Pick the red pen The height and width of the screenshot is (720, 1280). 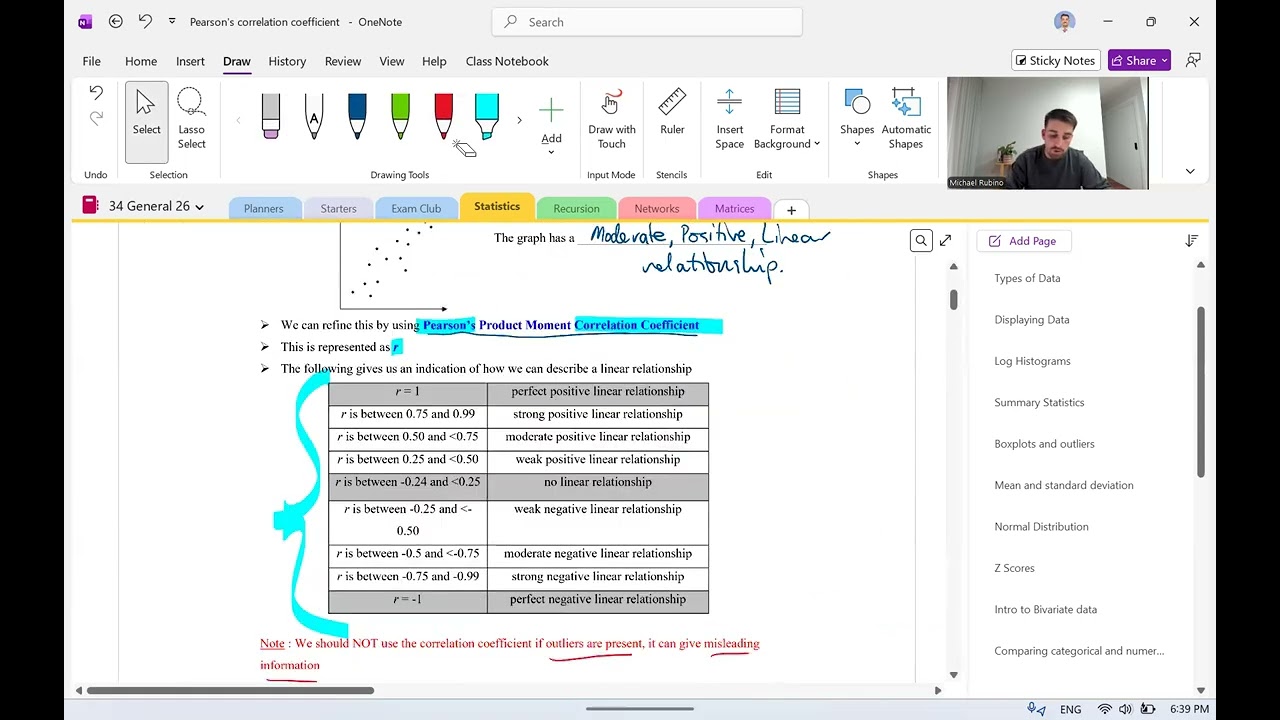pos(443,115)
